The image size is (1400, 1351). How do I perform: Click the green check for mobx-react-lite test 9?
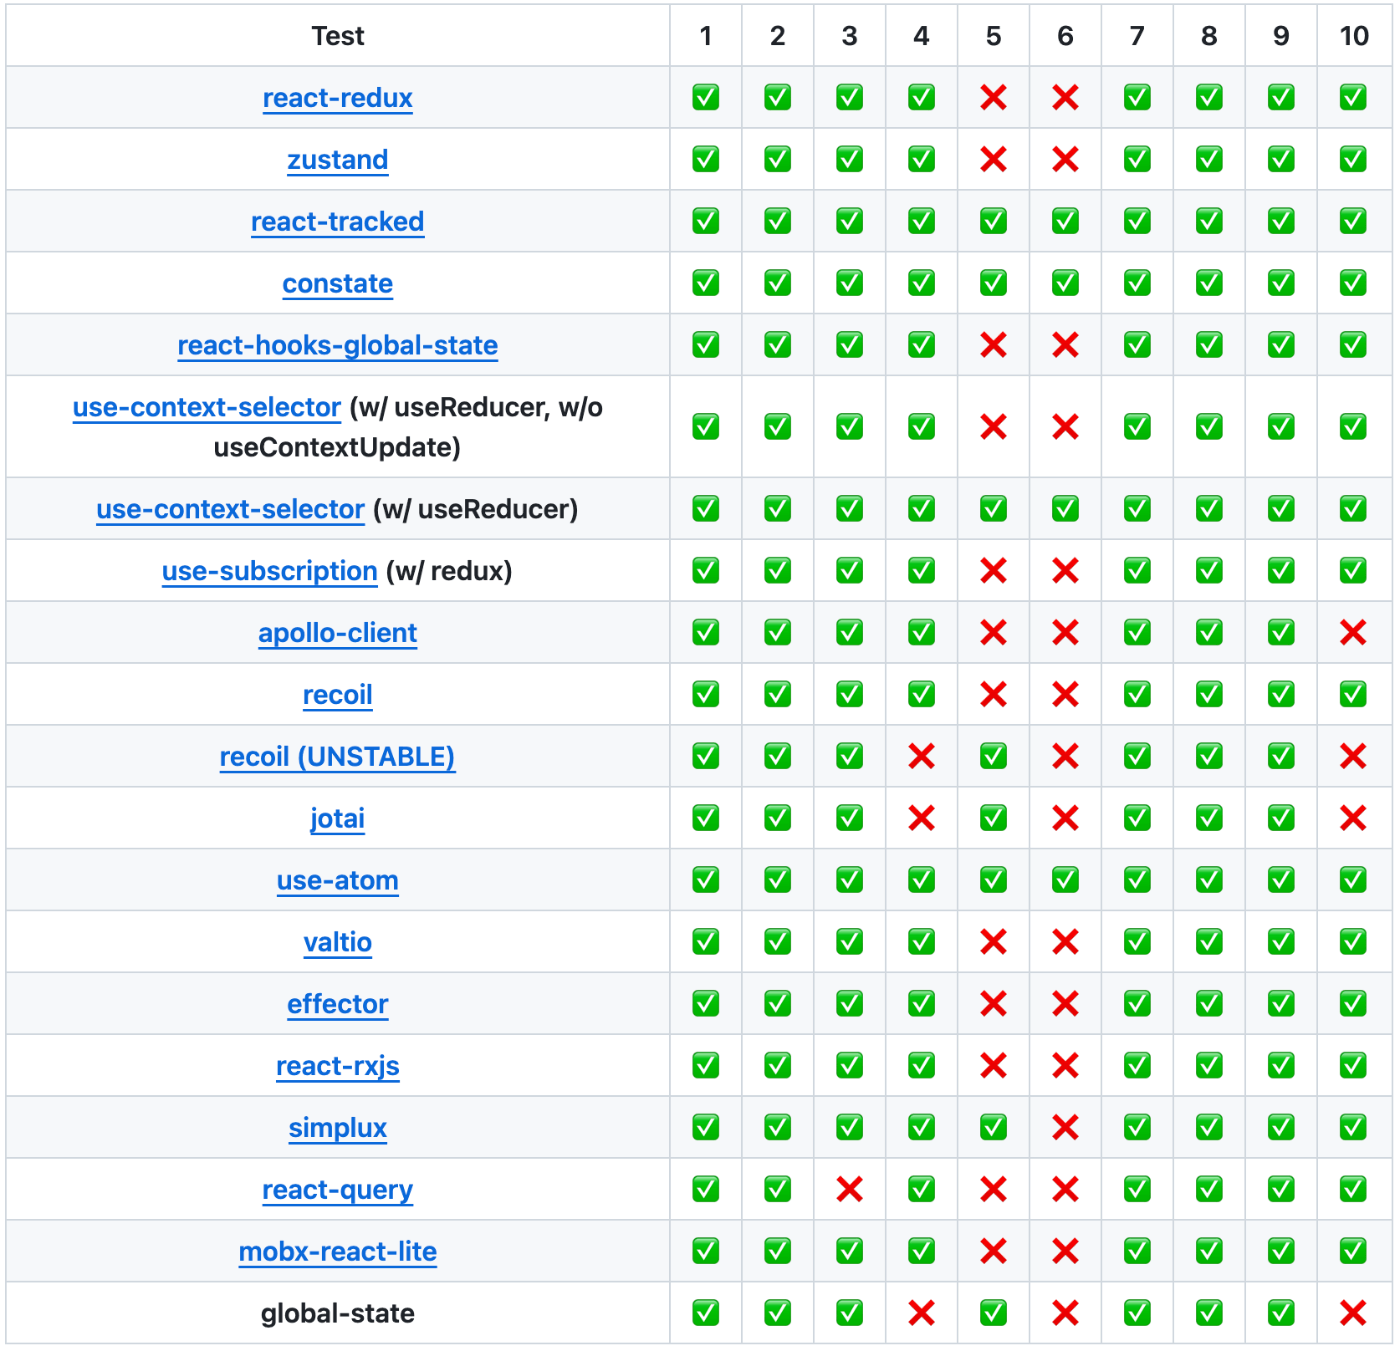(x=1281, y=1251)
